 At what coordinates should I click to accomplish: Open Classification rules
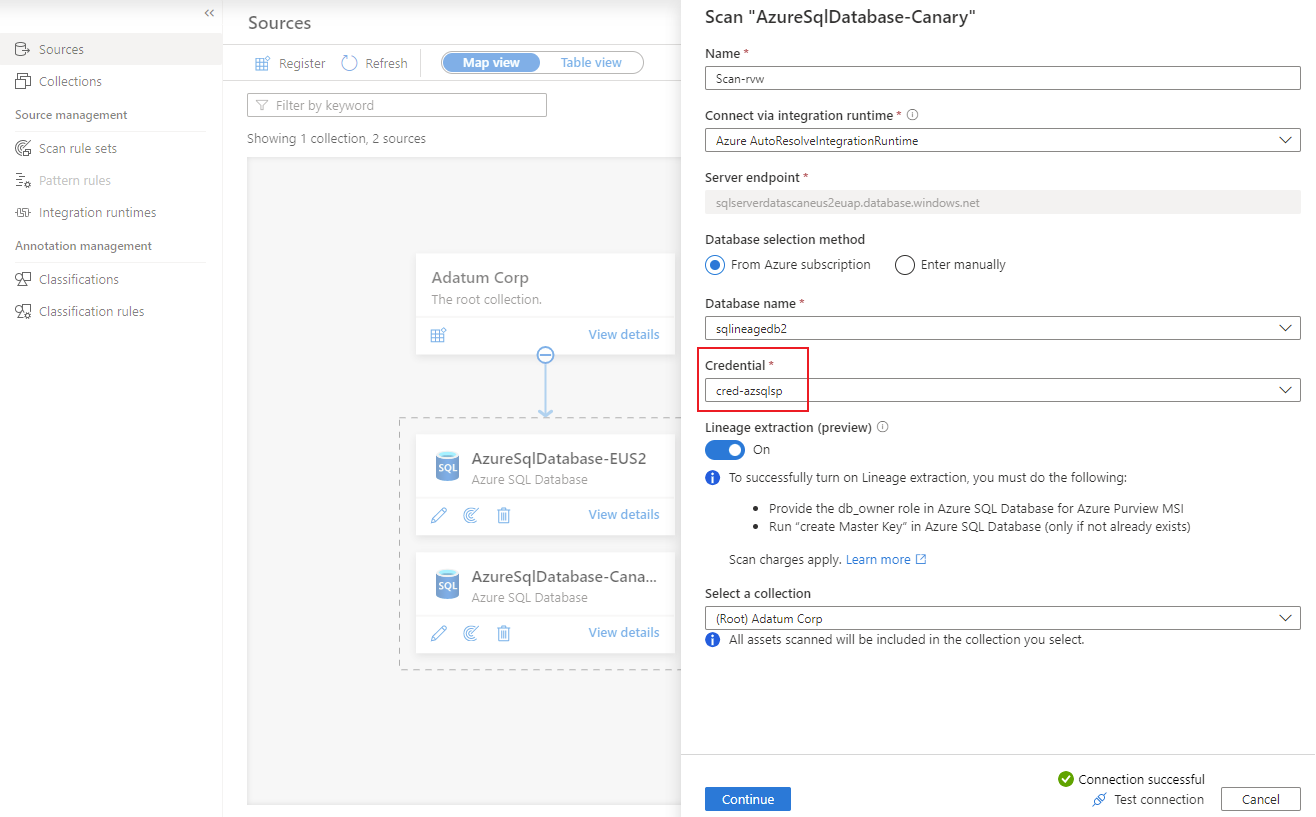coord(91,310)
